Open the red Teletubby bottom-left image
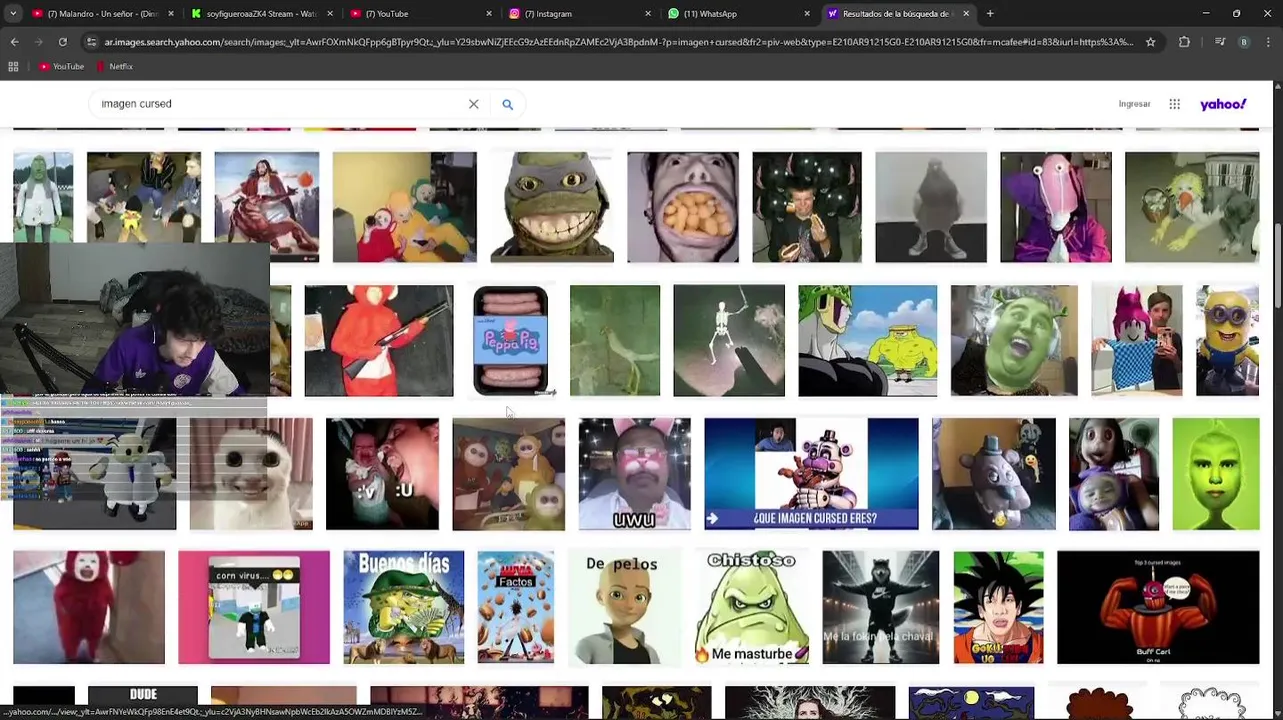1283x720 pixels. [x=89, y=607]
